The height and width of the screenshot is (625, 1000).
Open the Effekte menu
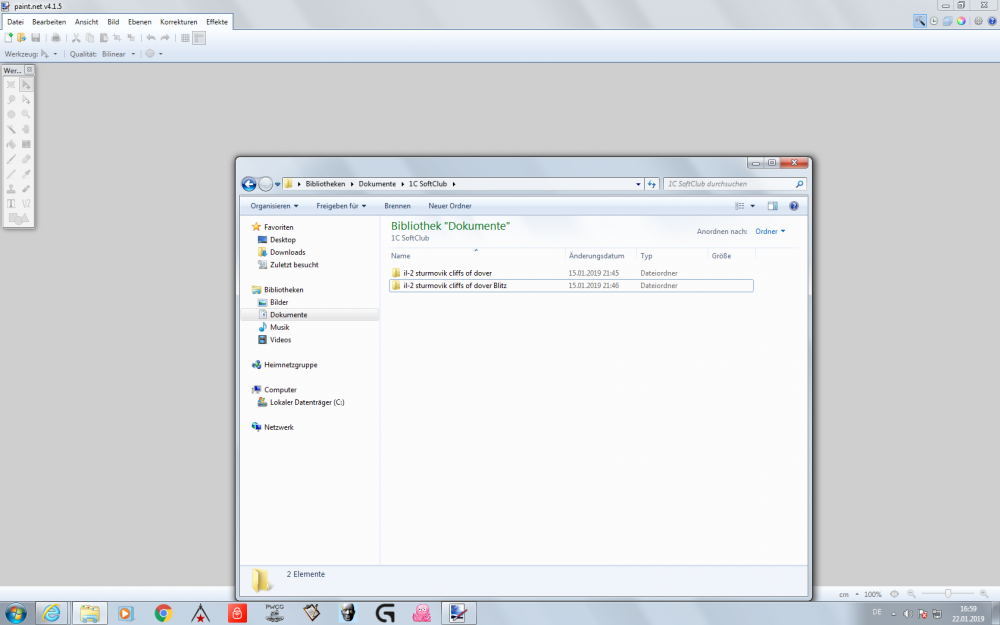217,21
